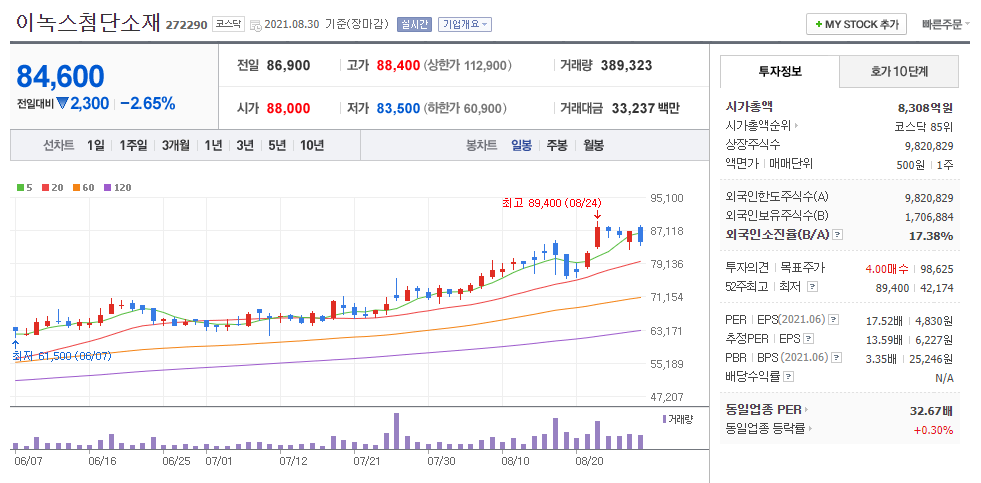The width and height of the screenshot is (981, 483).
Task: Click the 실시간 button
Action: (x=414, y=24)
